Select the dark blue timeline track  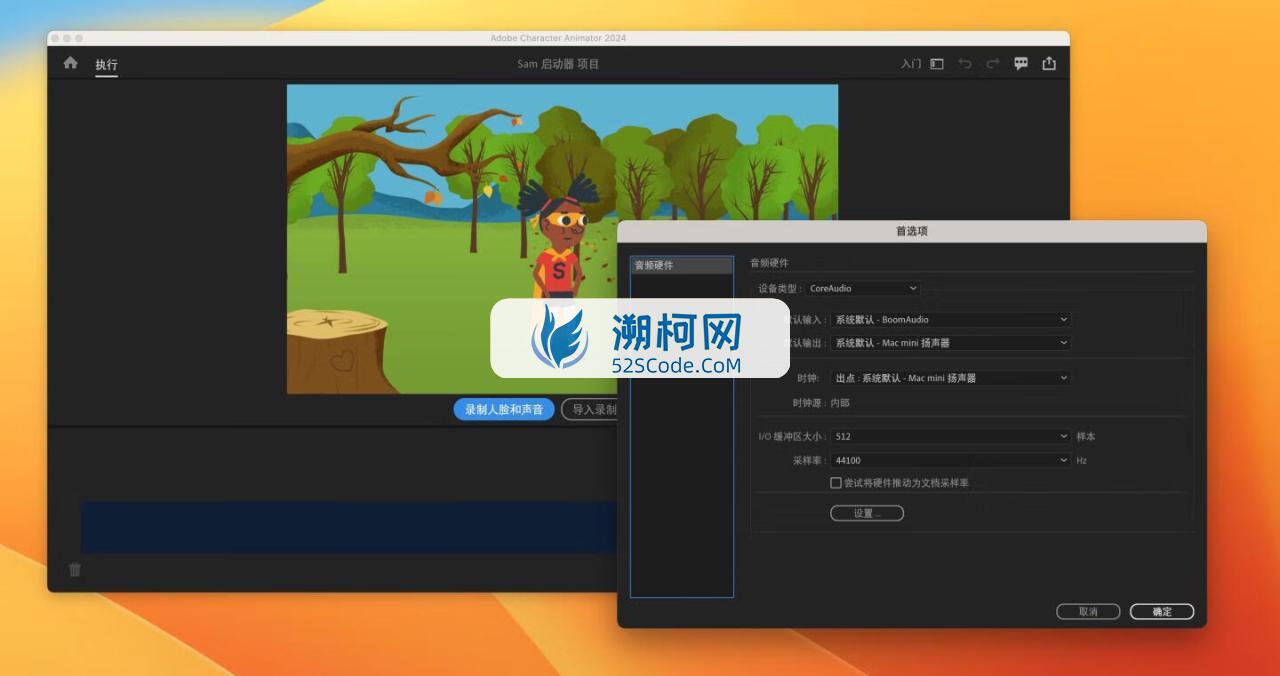pos(349,527)
